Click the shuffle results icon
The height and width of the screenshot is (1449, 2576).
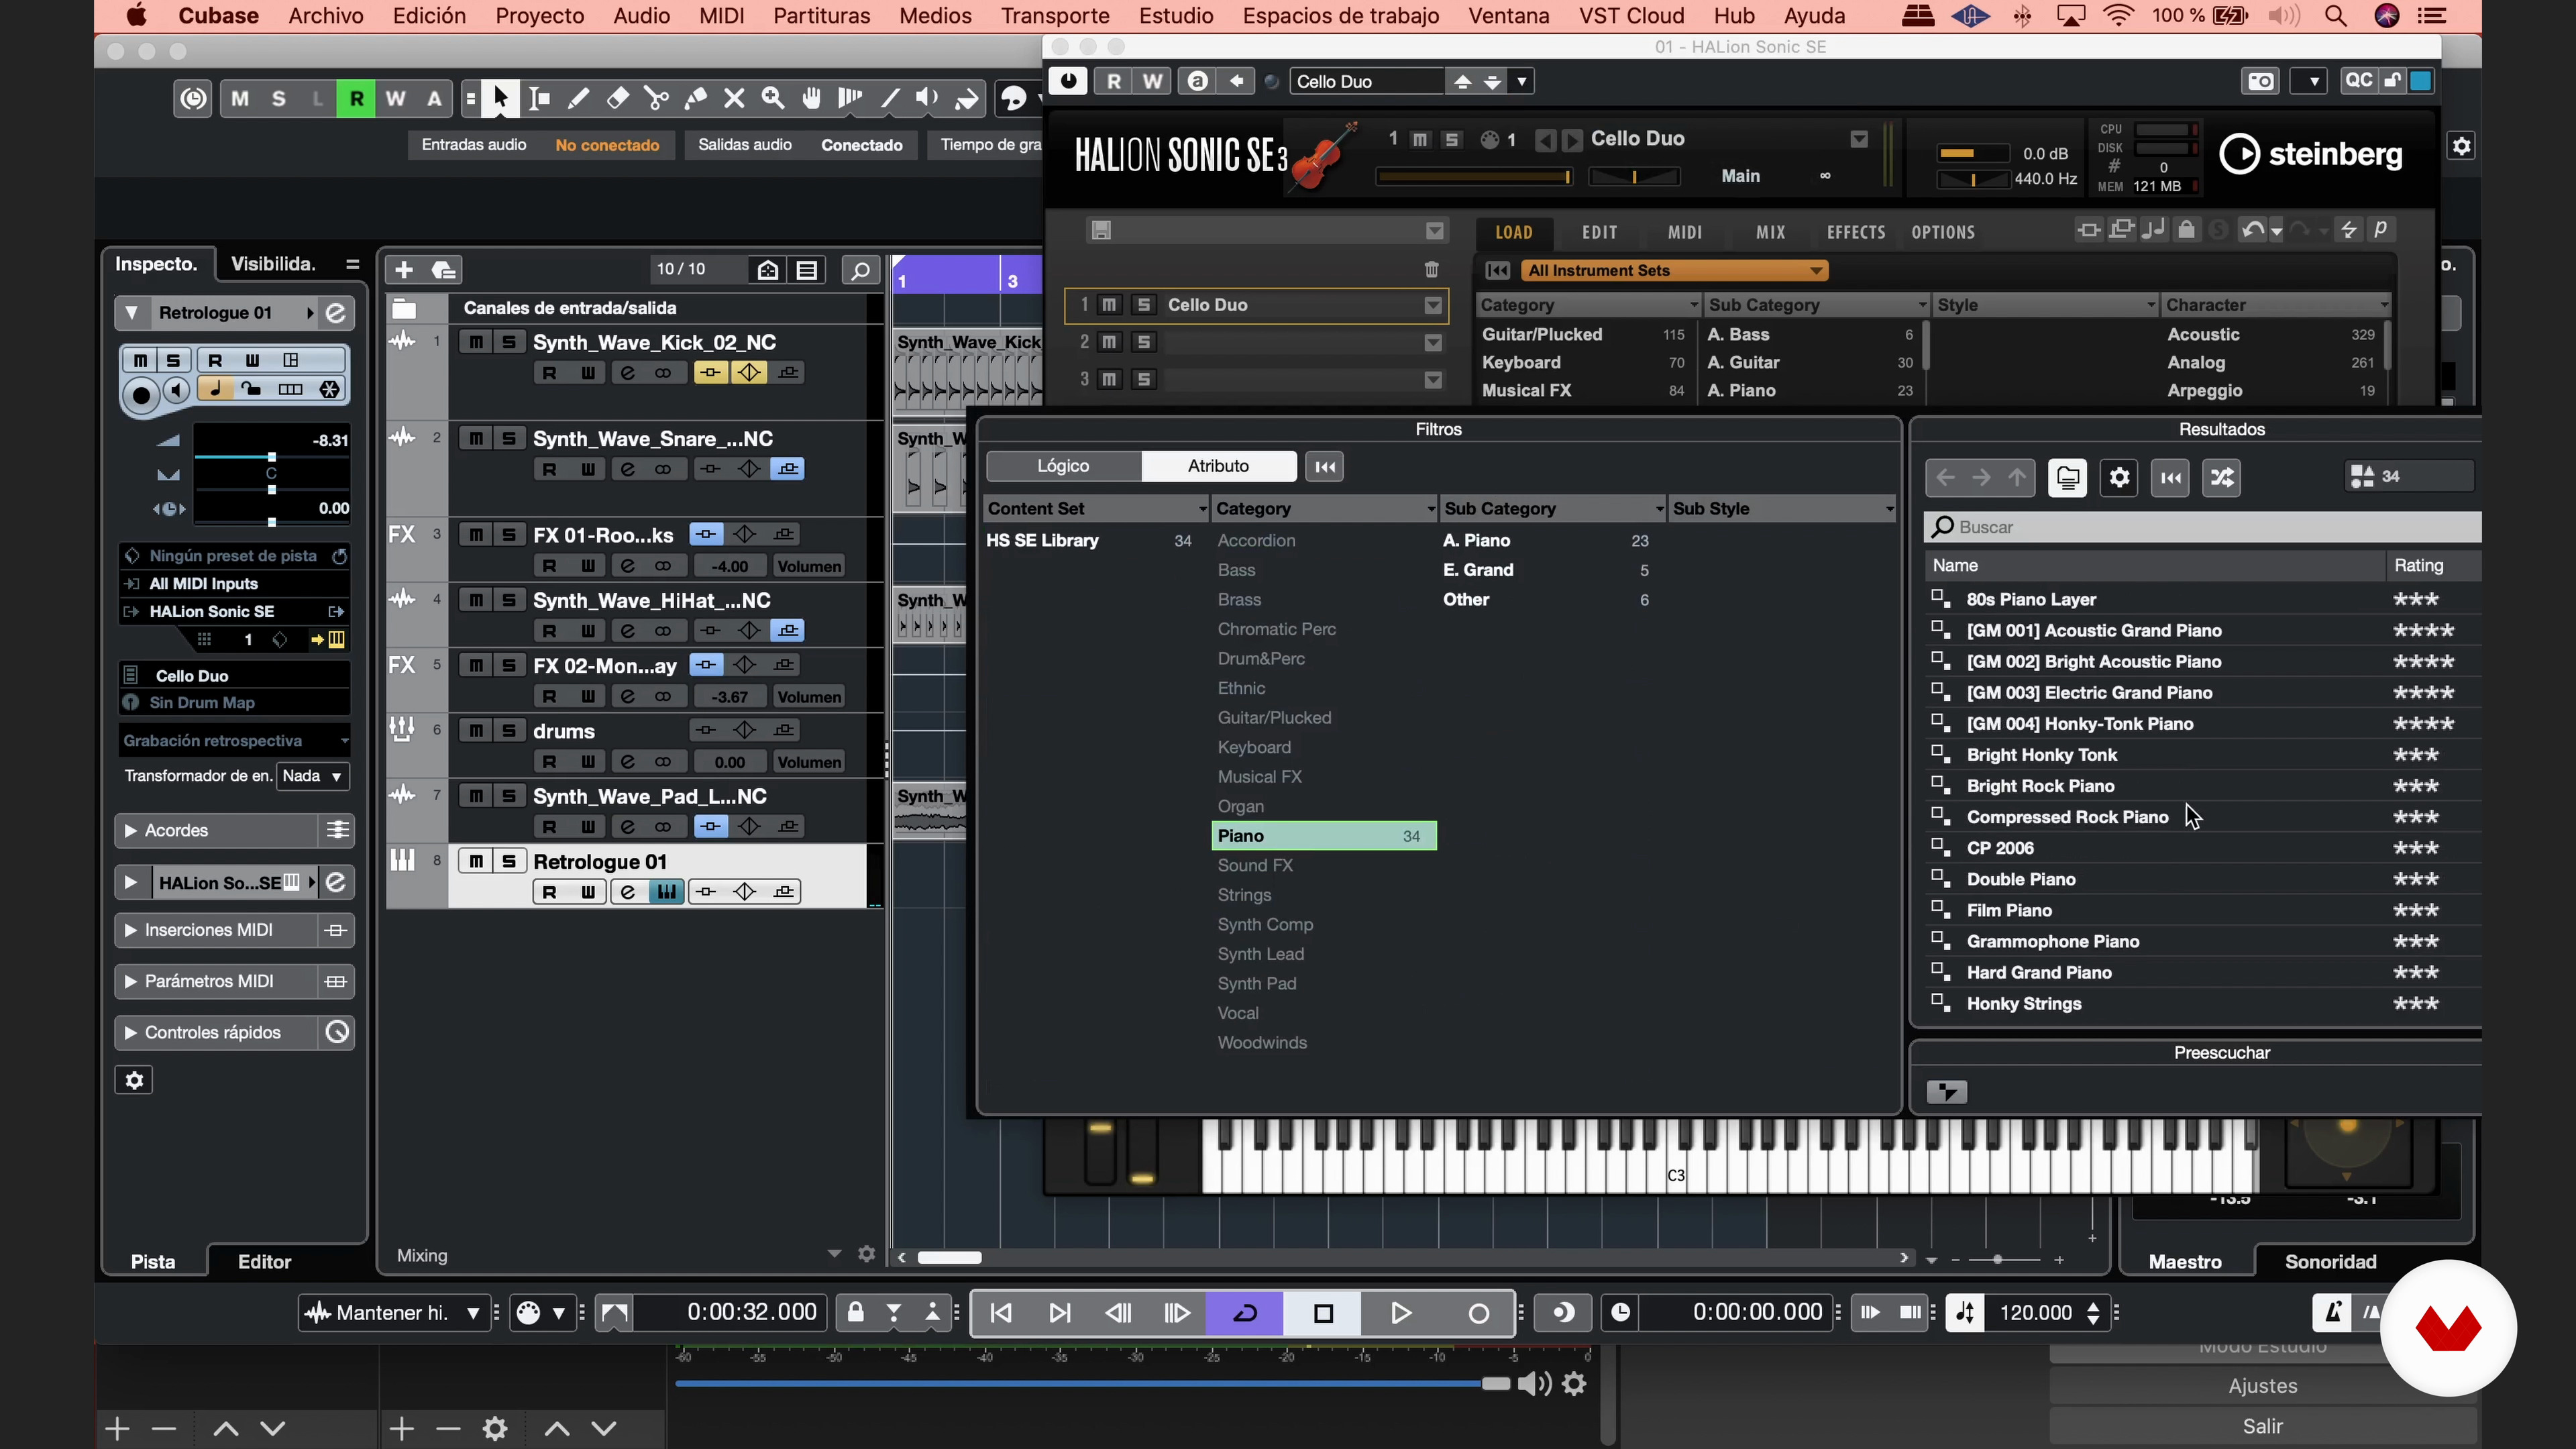[2222, 477]
